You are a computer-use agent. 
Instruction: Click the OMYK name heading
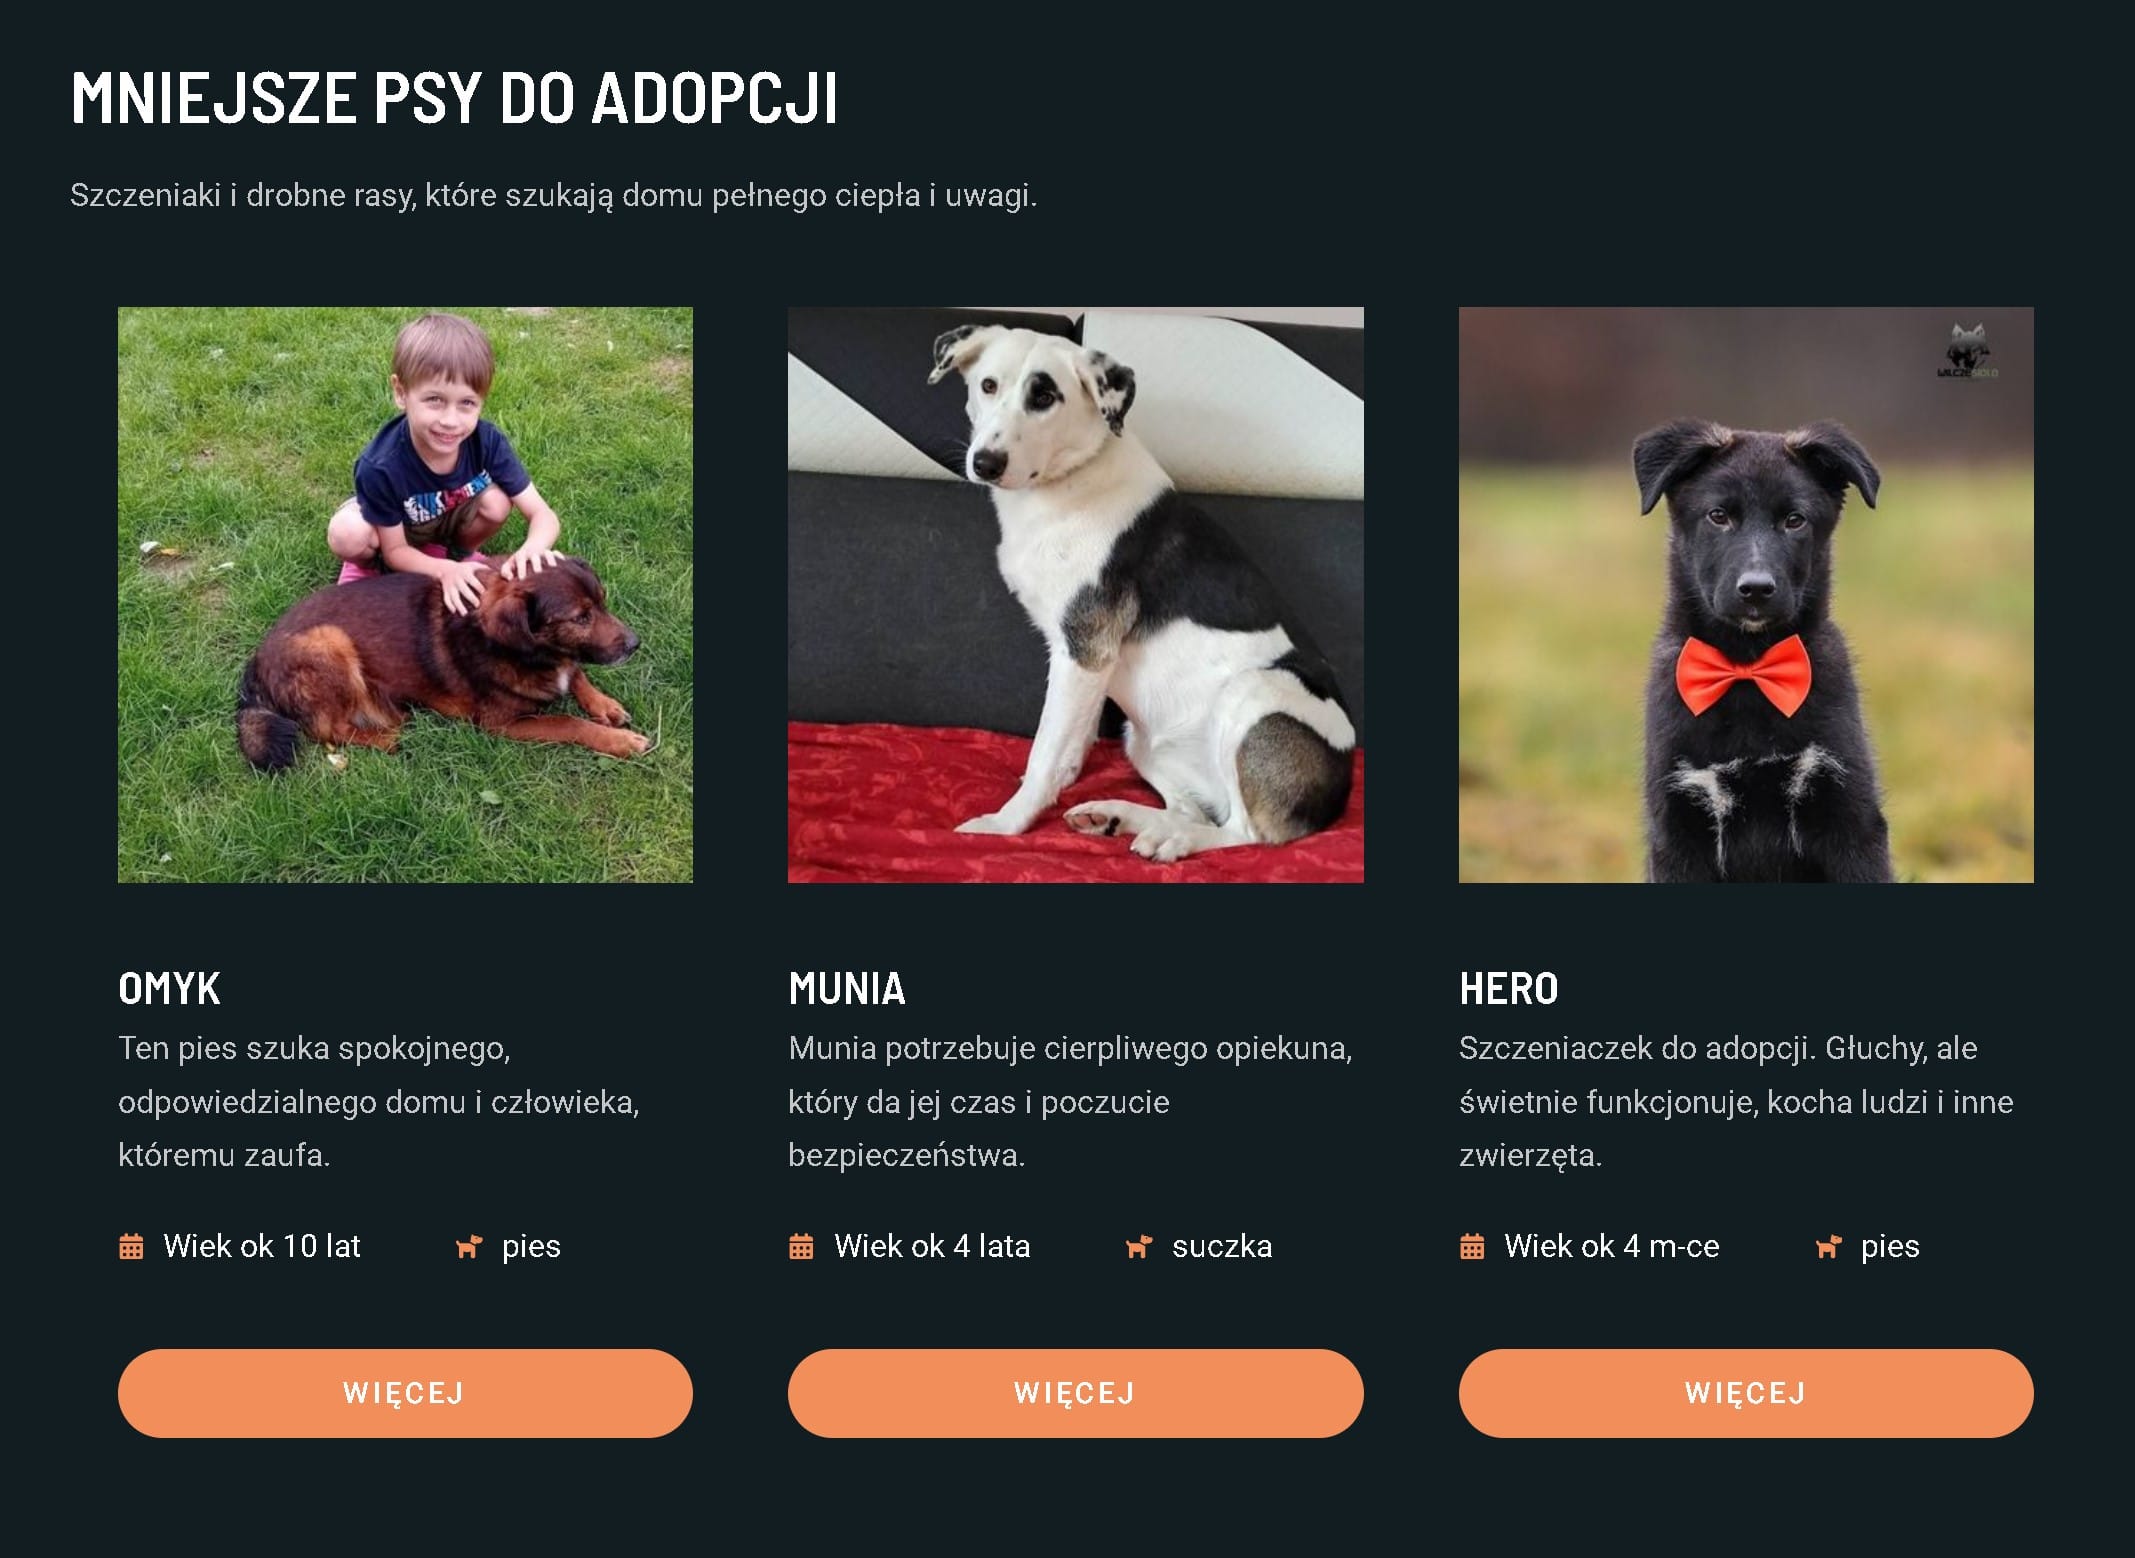tap(169, 989)
